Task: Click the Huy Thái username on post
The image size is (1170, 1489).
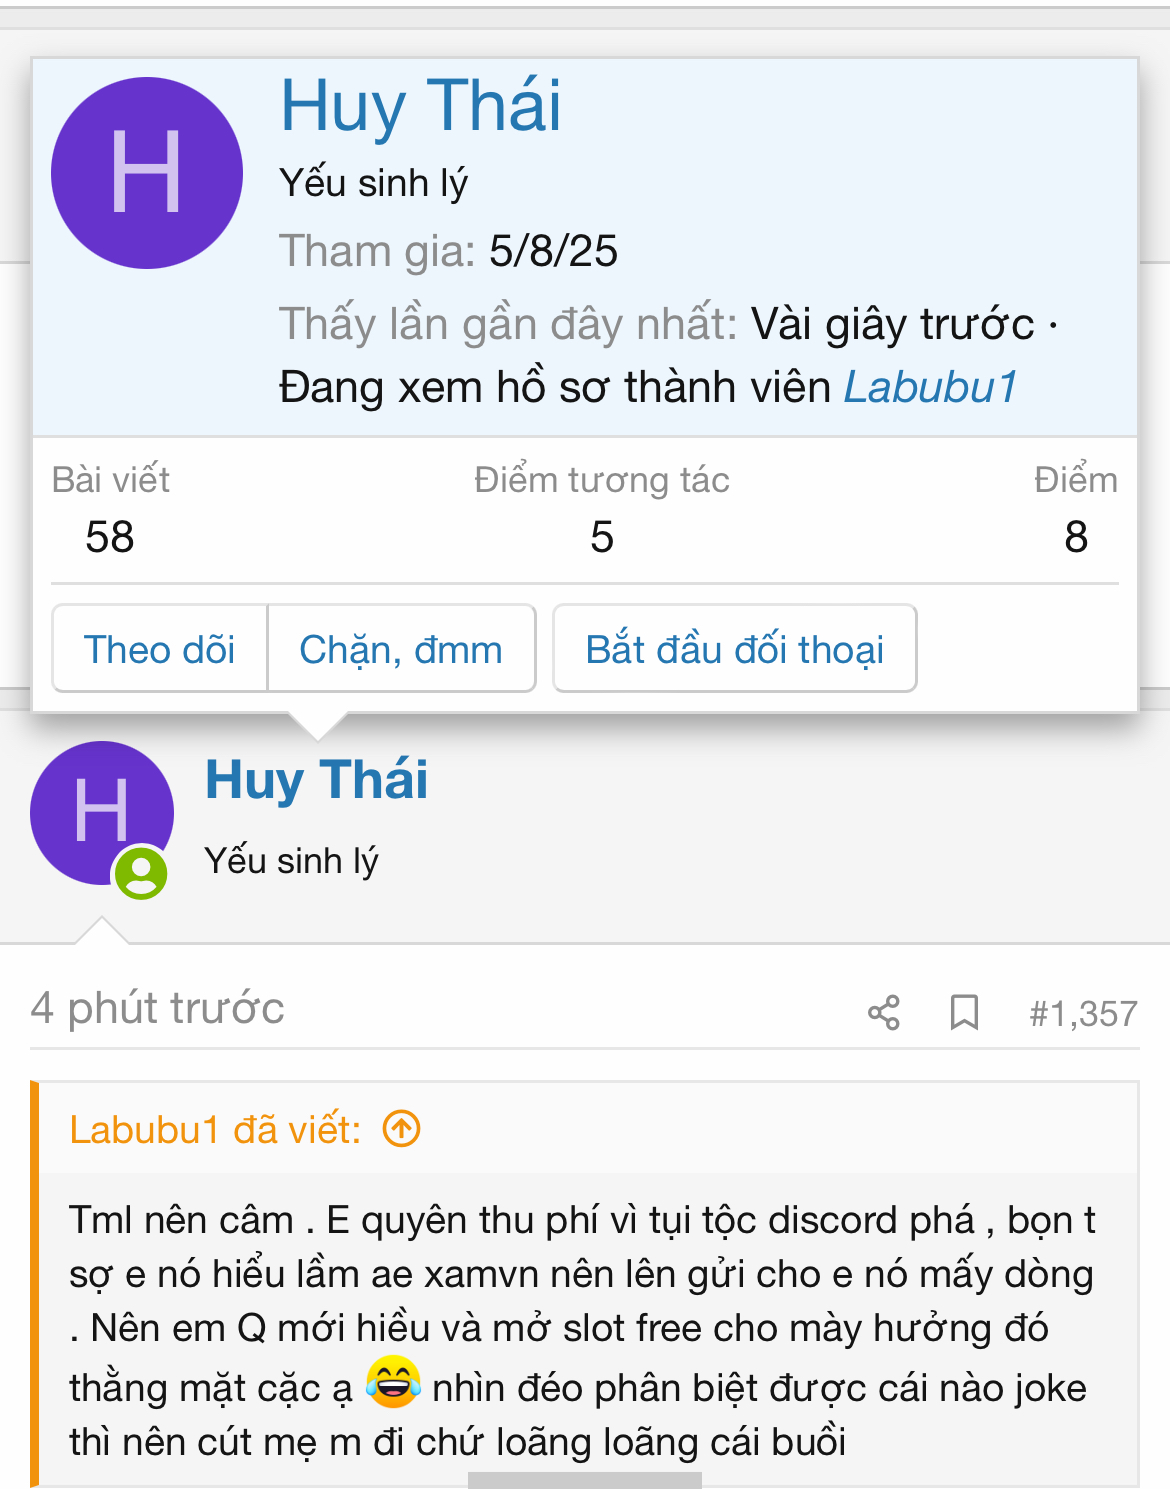Action: tap(316, 780)
